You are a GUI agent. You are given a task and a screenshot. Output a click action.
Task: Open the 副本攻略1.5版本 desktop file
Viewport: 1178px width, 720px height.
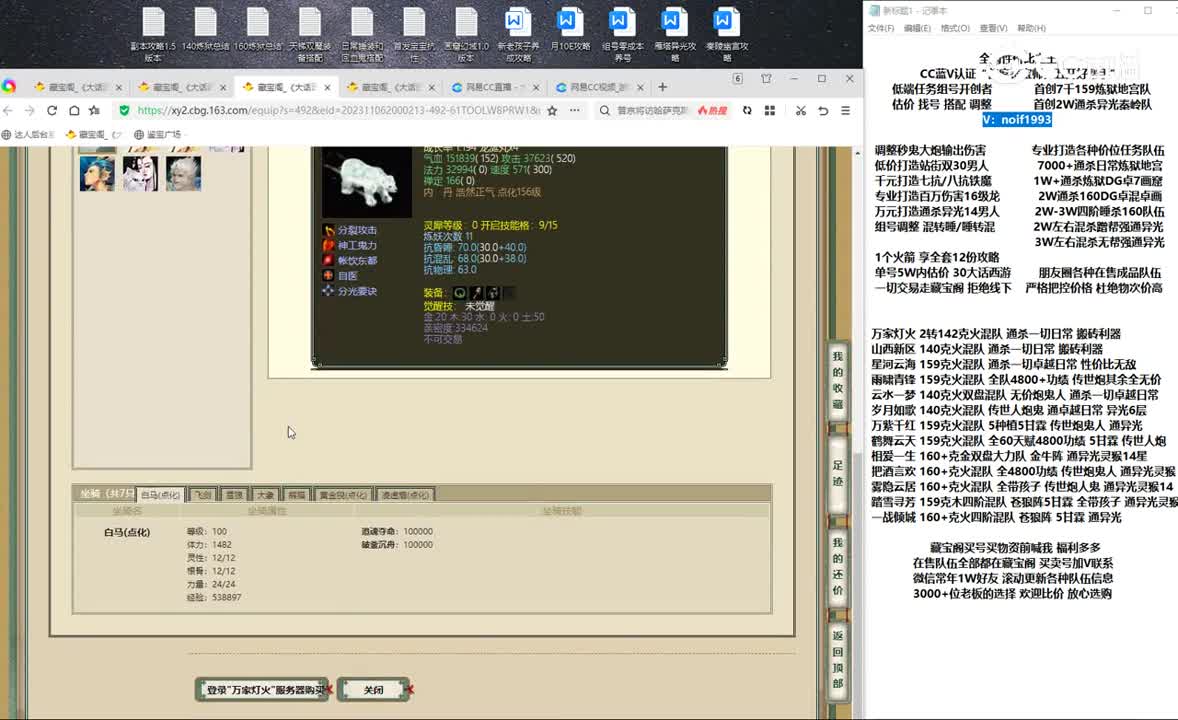click(153, 34)
